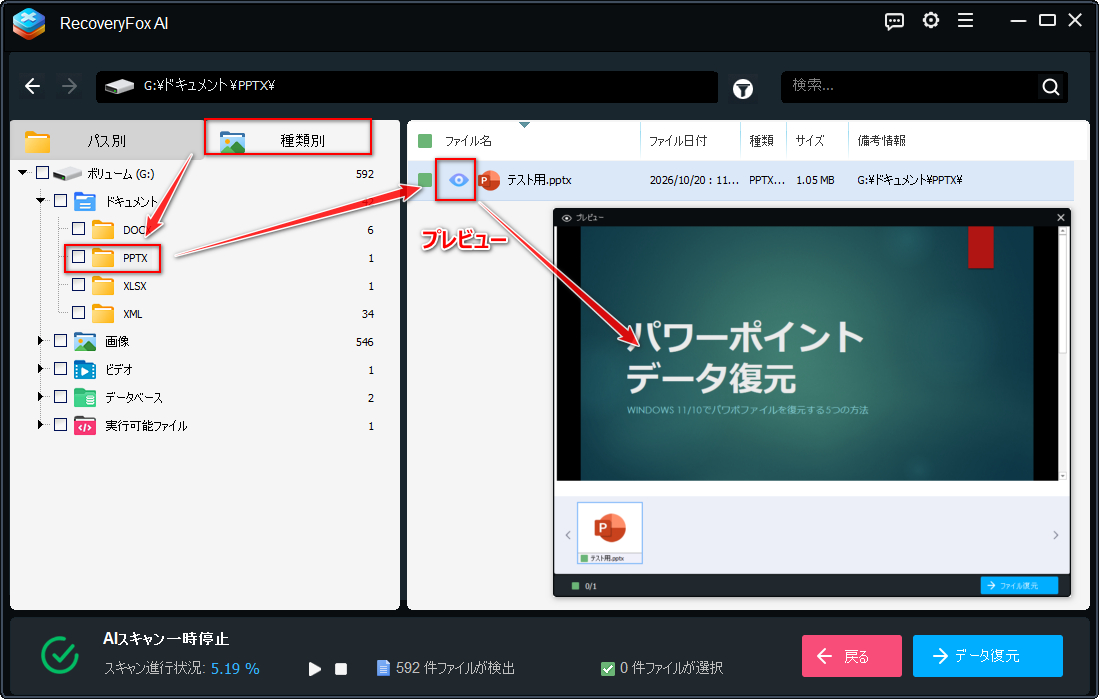Click the search magnifier icon
This screenshot has width=1099, height=699.
click(1051, 87)
